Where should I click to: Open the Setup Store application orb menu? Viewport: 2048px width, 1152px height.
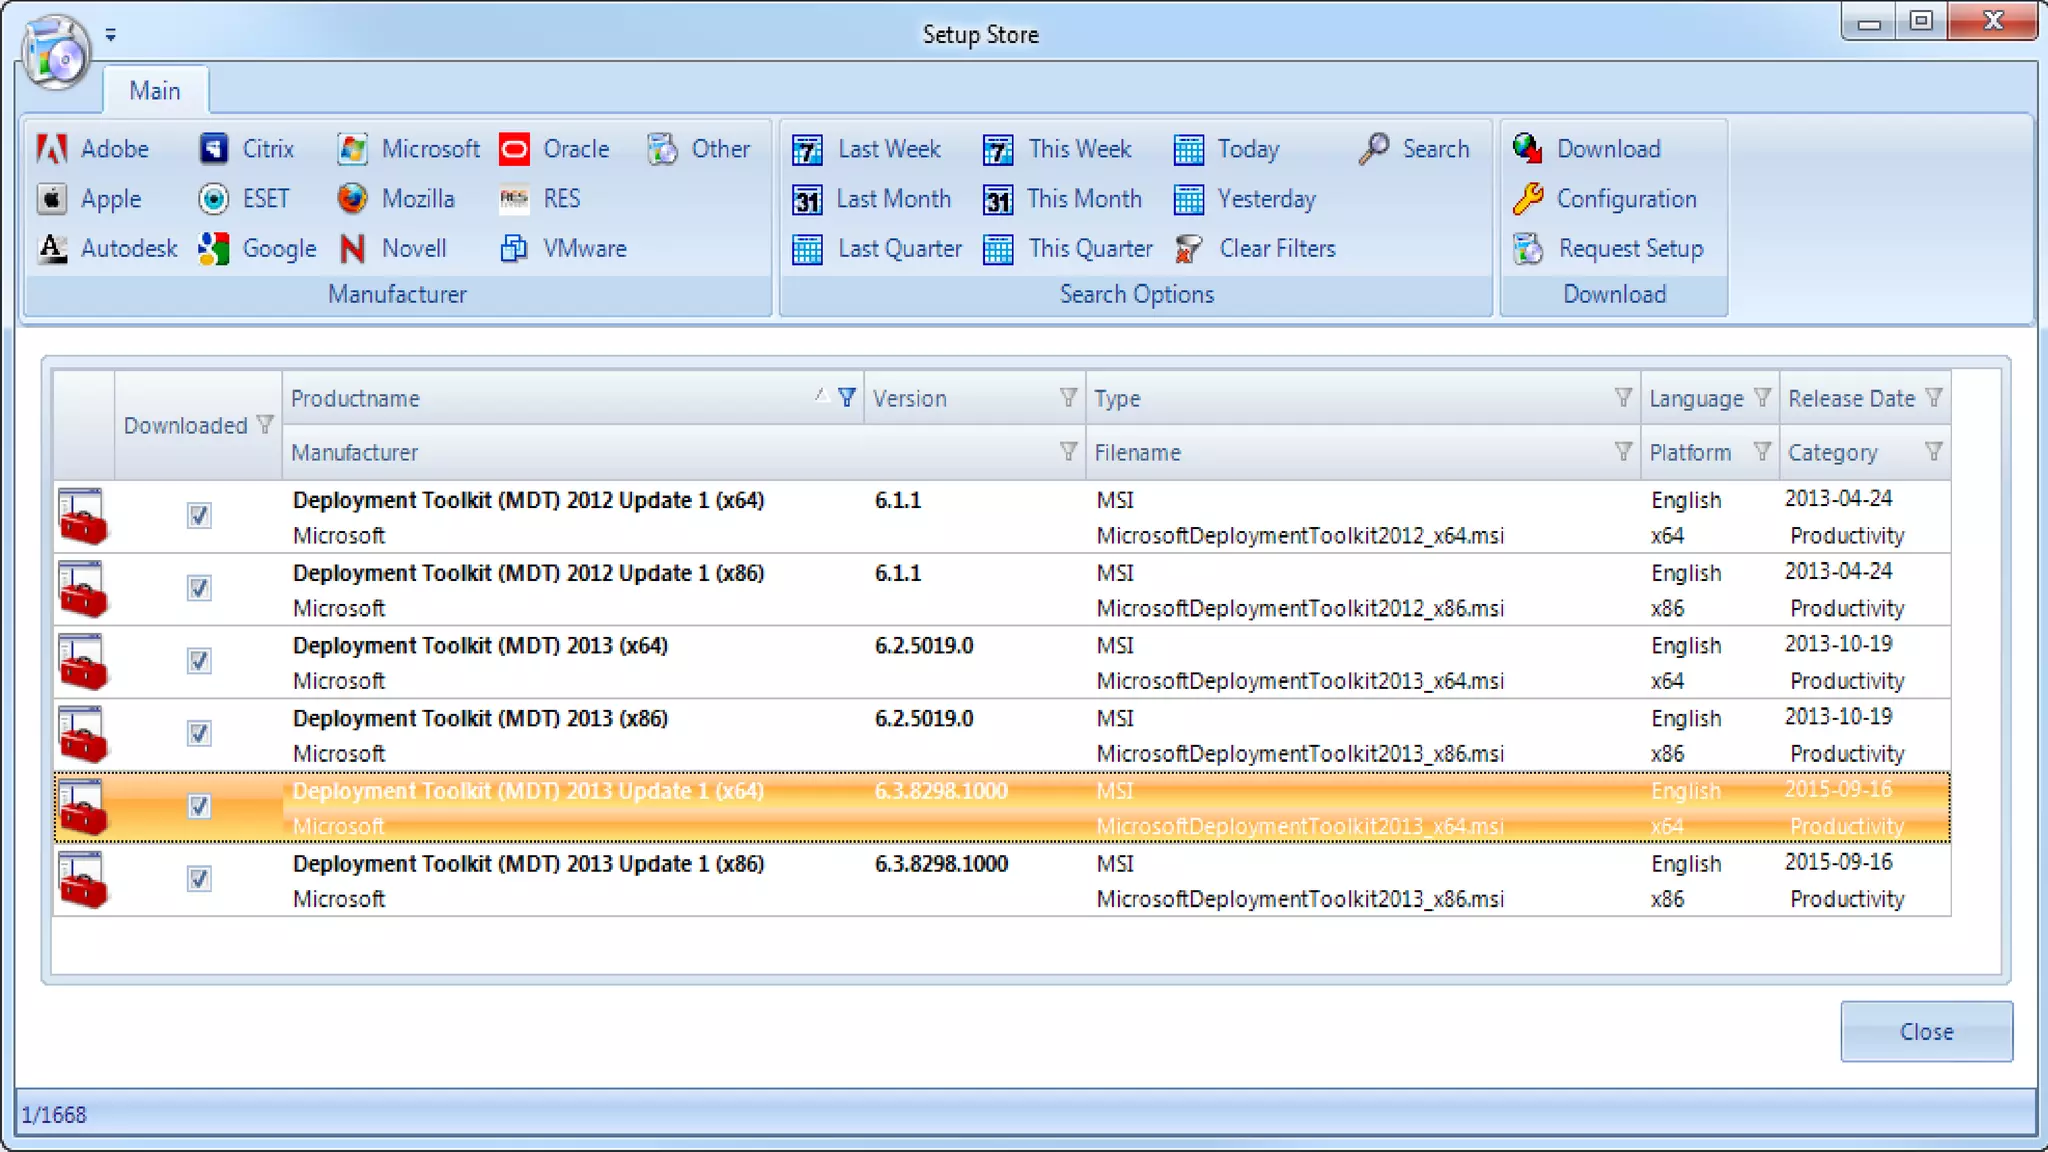(56, 53)
